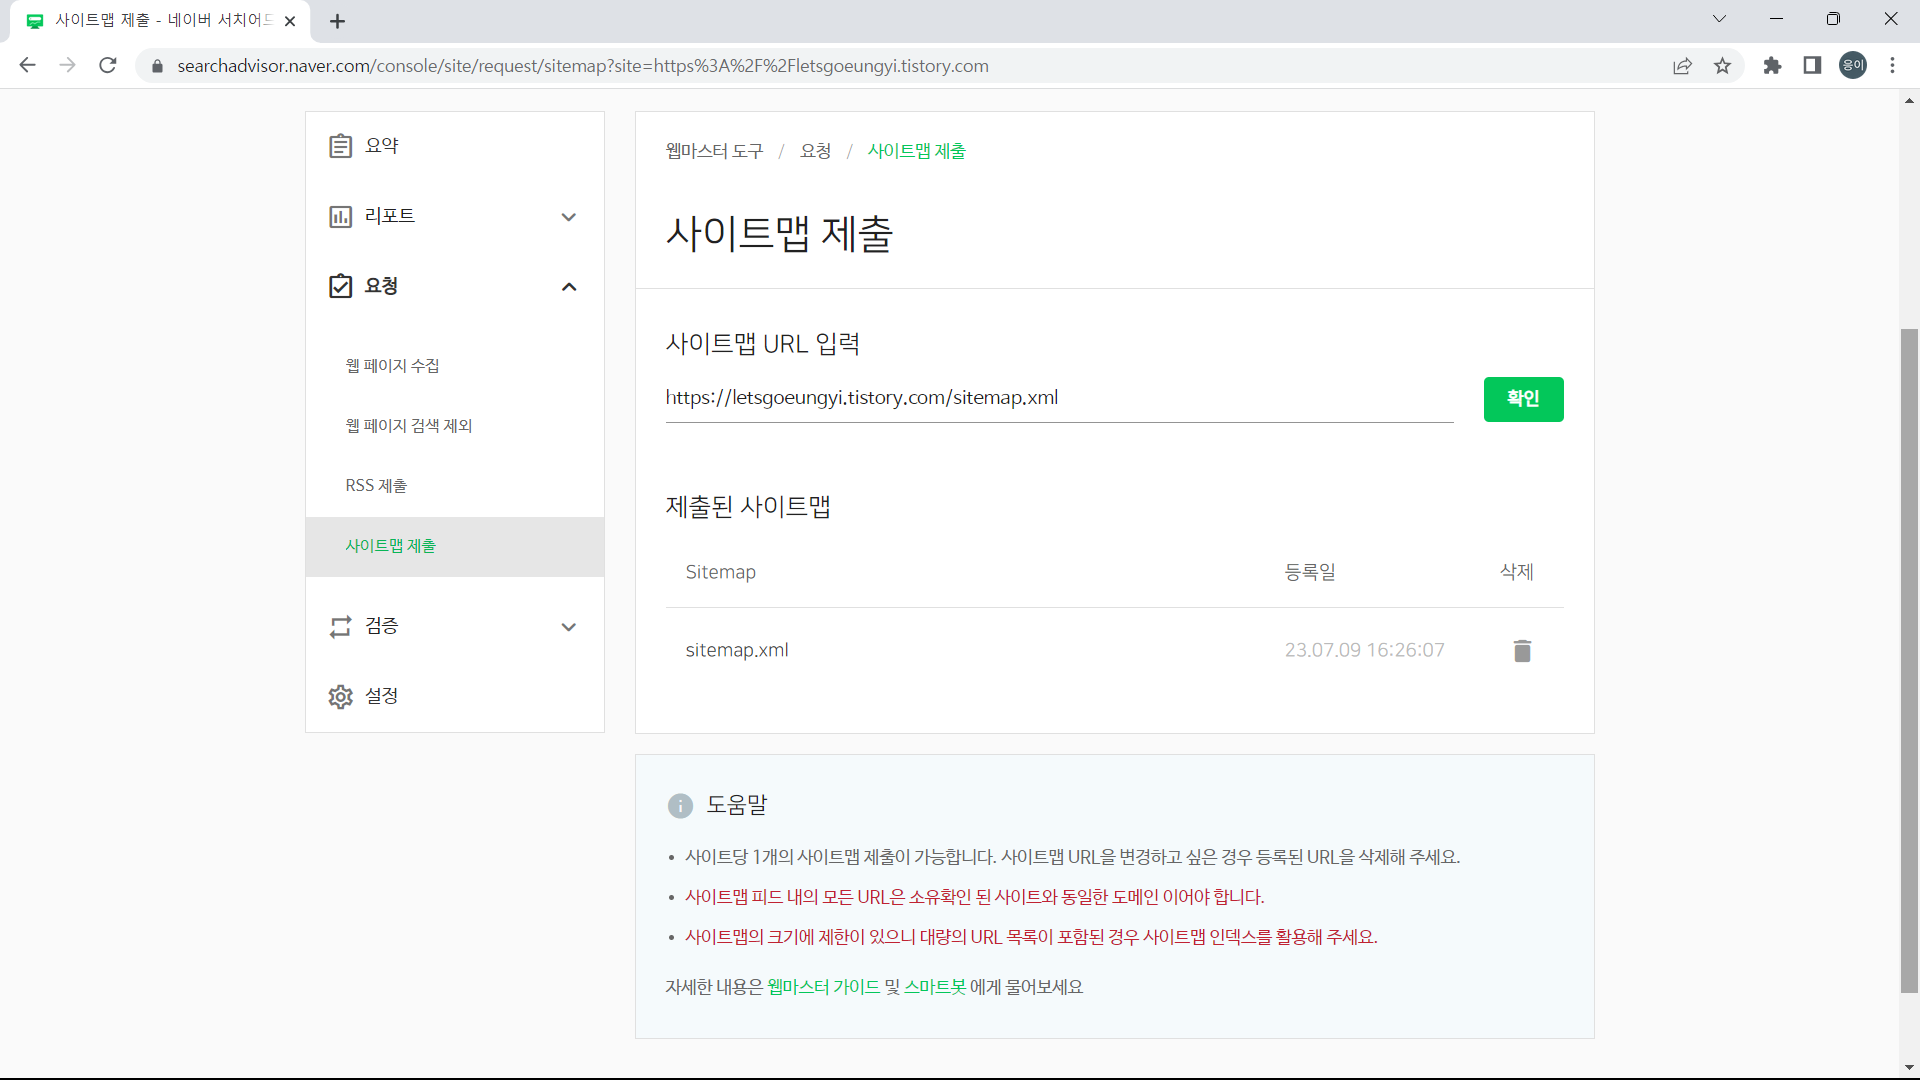Open the browser extensions puzzle icon

(x=1772, y=65)
